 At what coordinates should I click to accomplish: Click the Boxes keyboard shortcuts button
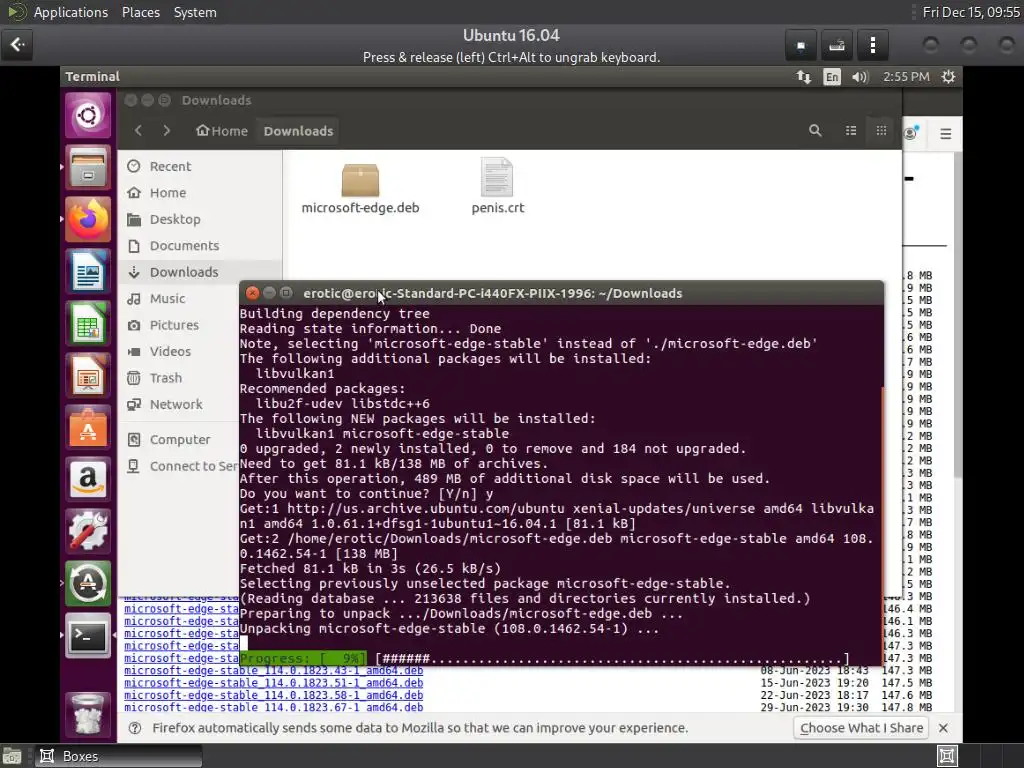(837, 45)
